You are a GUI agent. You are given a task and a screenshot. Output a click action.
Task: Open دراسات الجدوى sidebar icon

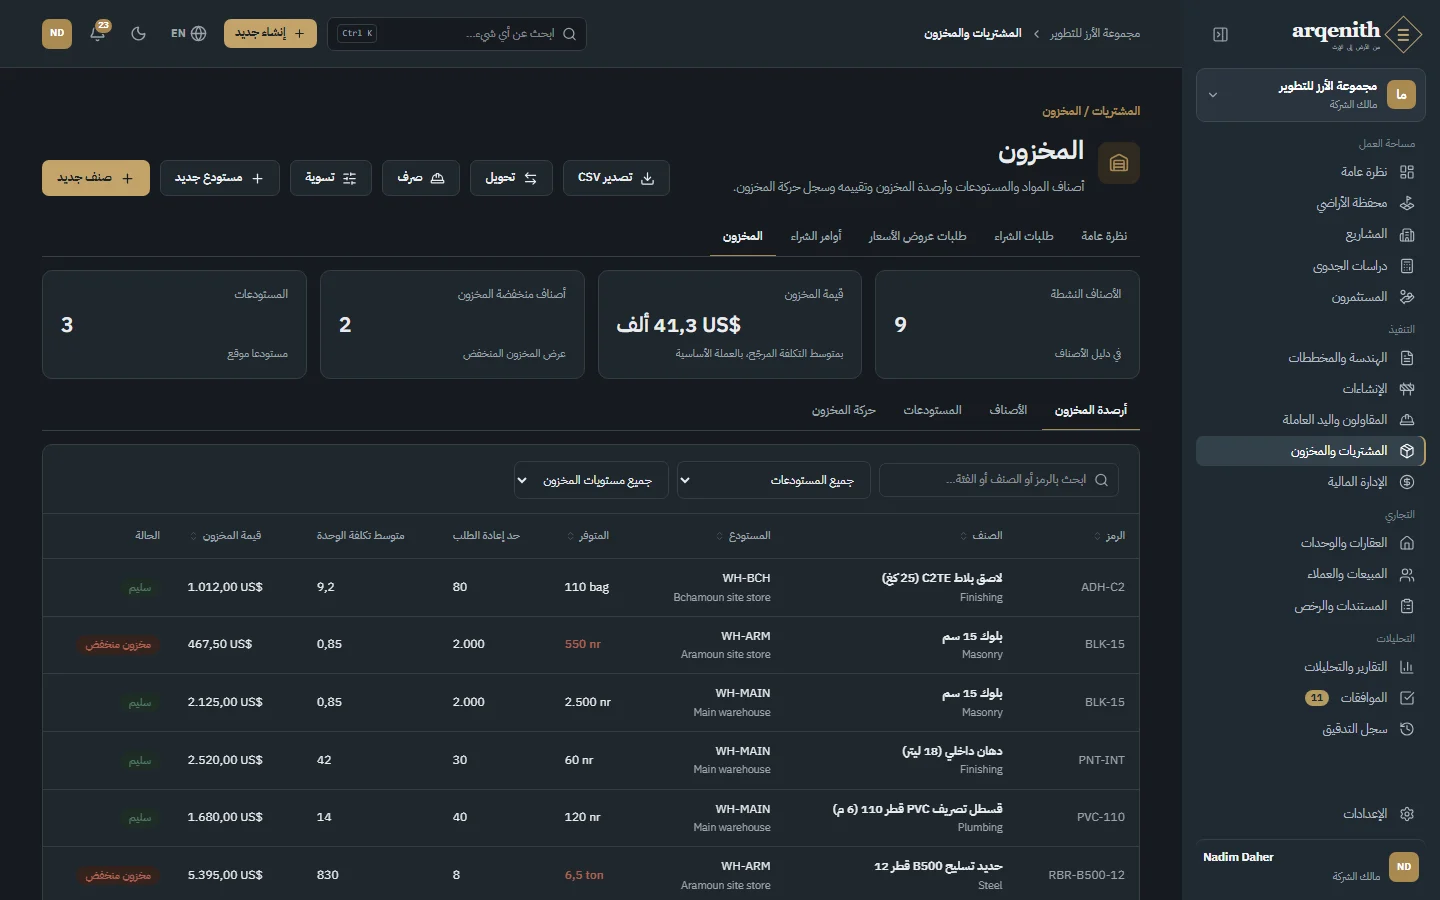pyautogui.click(x=1407, y=266)
